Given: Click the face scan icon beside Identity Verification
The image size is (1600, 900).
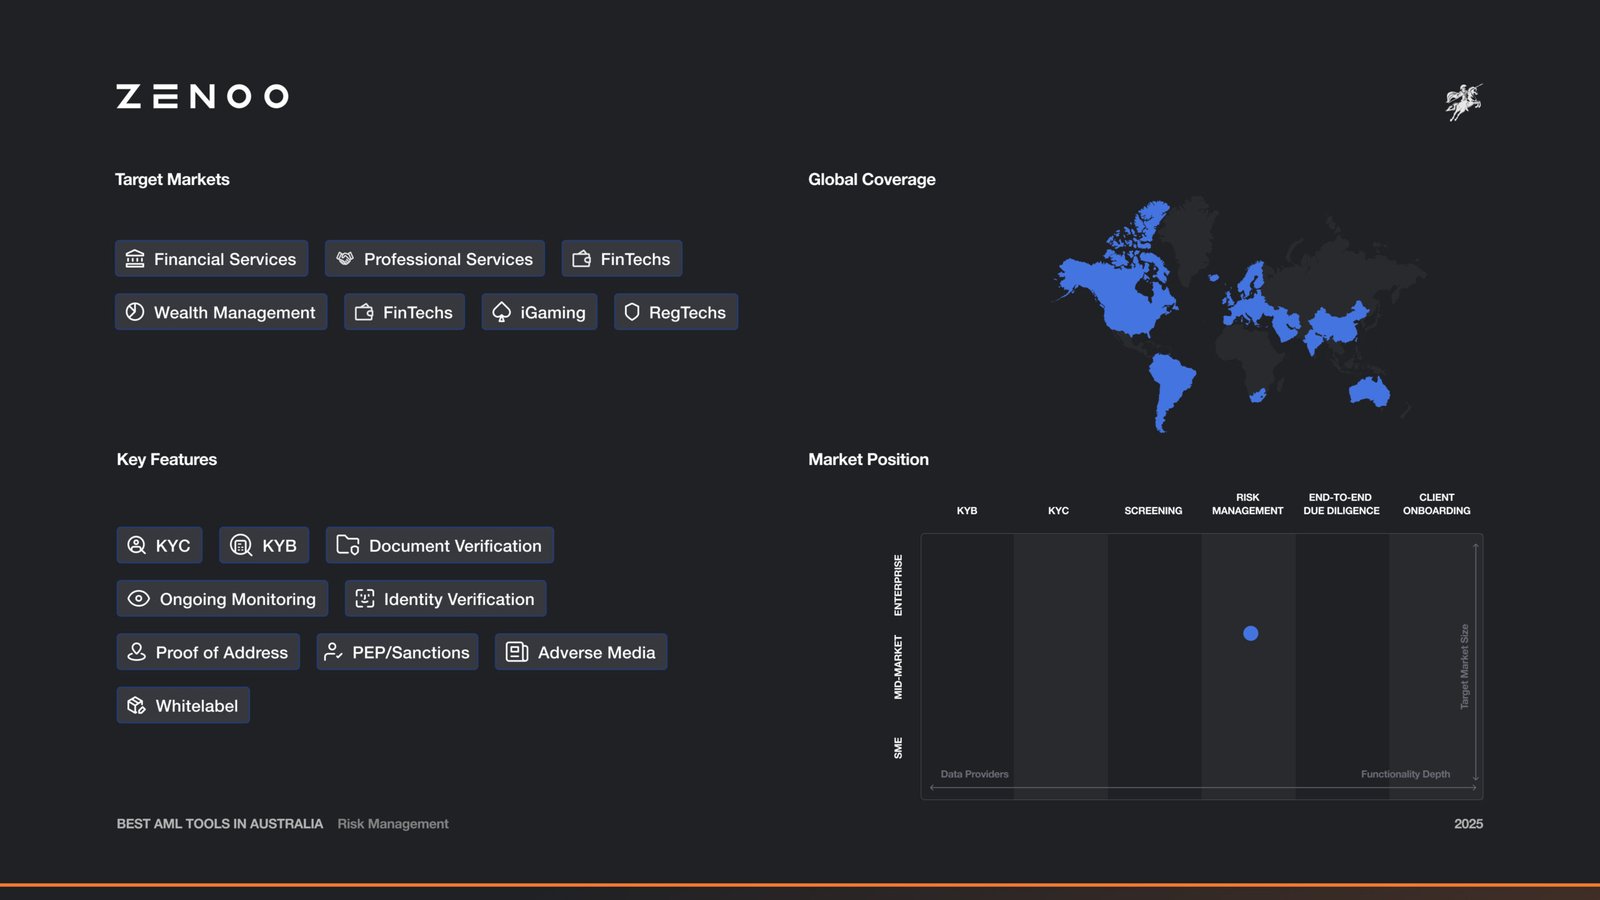Looking at the screenshot, I should [x=365, y=599].
